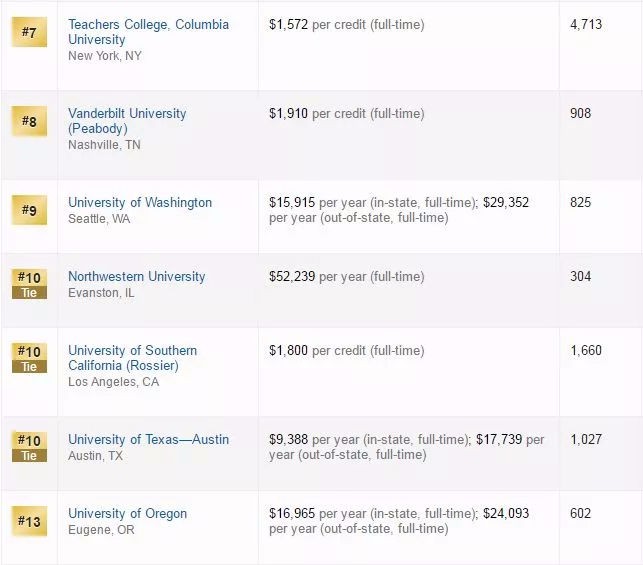Click University of Texas—Austin's #10 Tie badge
This screenshot has height=565, width=643.
tap(28, 447)
